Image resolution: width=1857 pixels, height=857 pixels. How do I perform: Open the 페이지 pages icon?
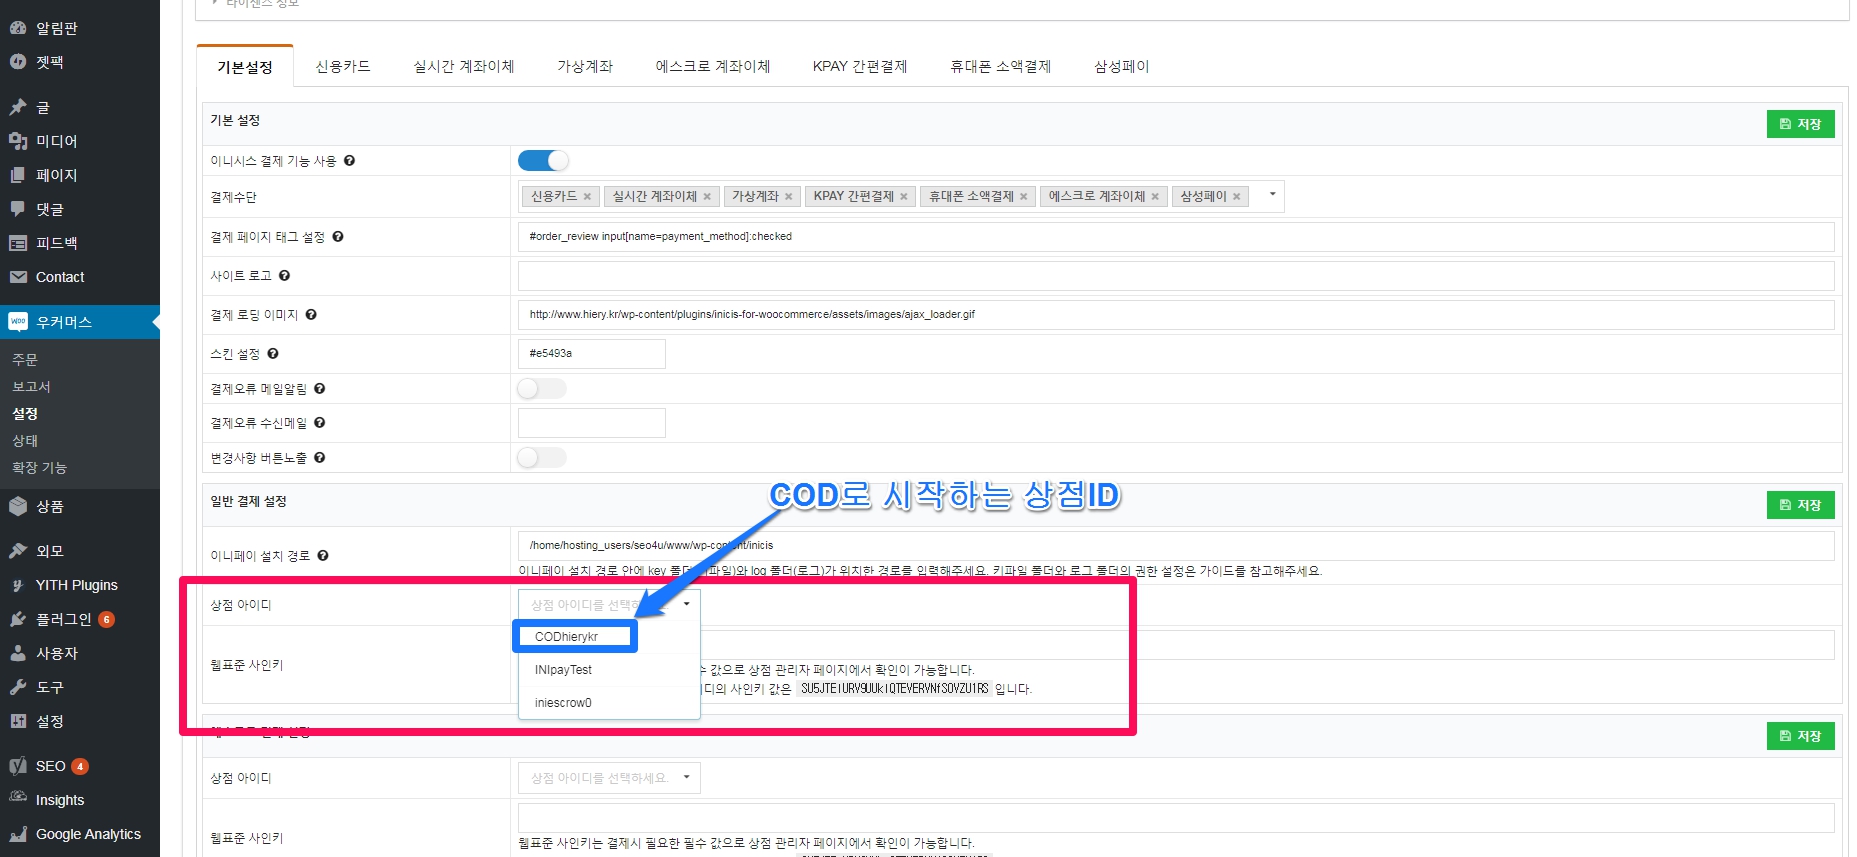(18, 175)
